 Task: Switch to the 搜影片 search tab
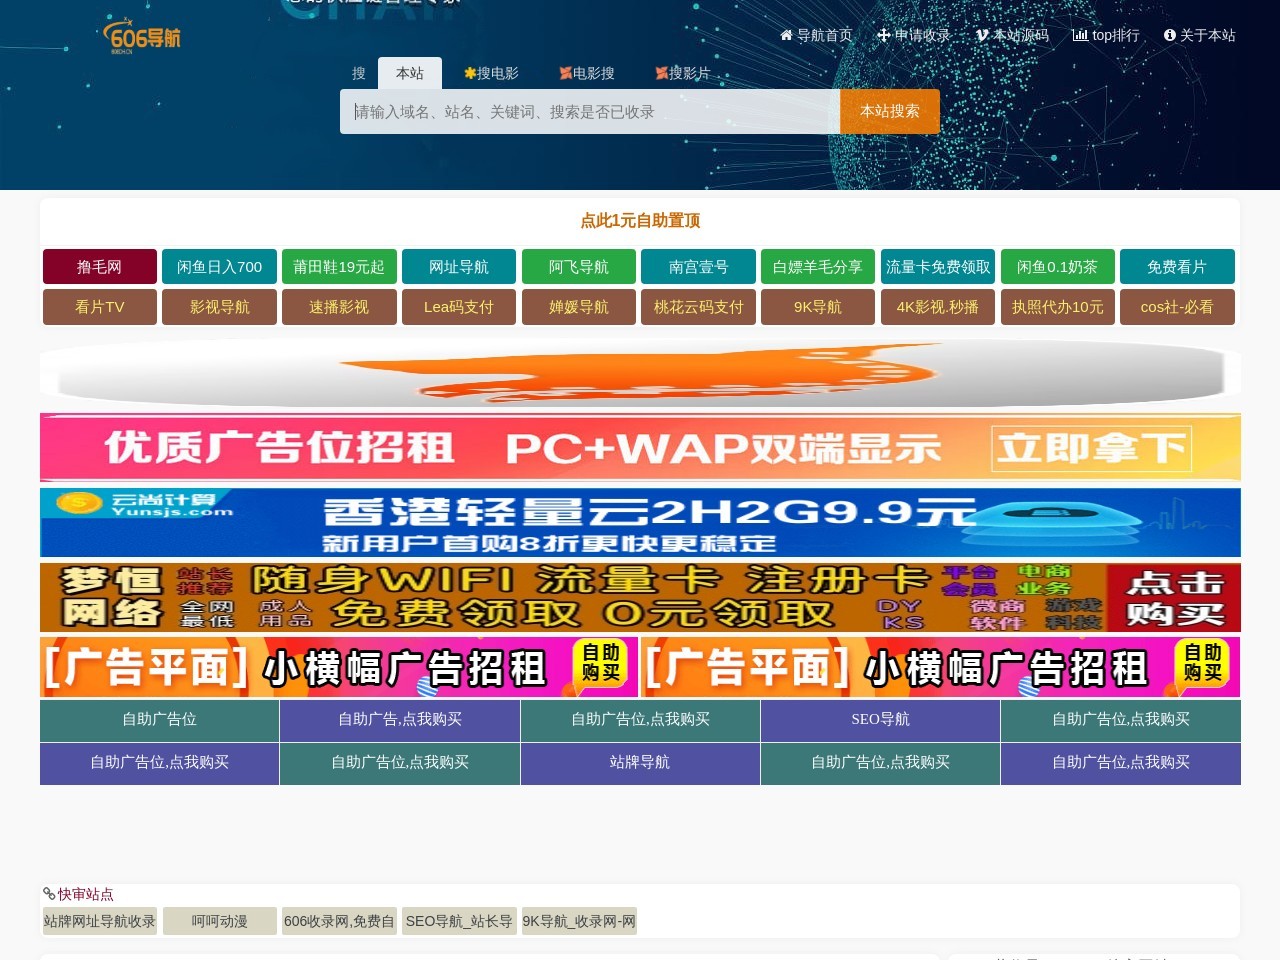(x=683, y=73)
